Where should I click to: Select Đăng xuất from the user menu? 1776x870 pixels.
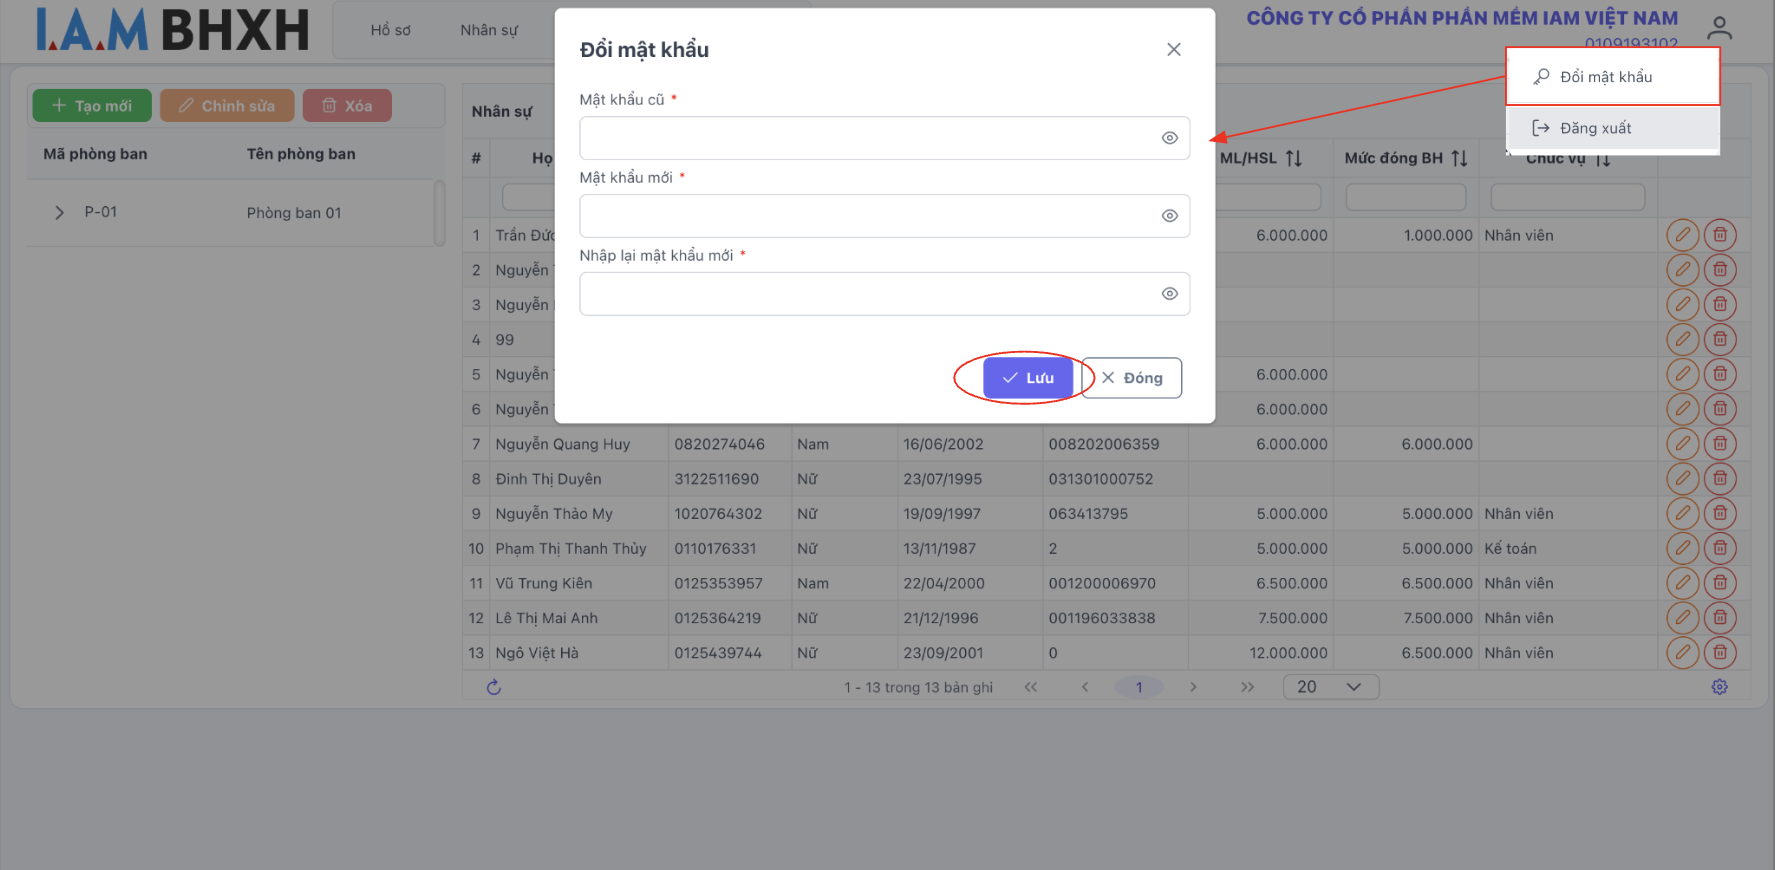(x=1595, y=128)
